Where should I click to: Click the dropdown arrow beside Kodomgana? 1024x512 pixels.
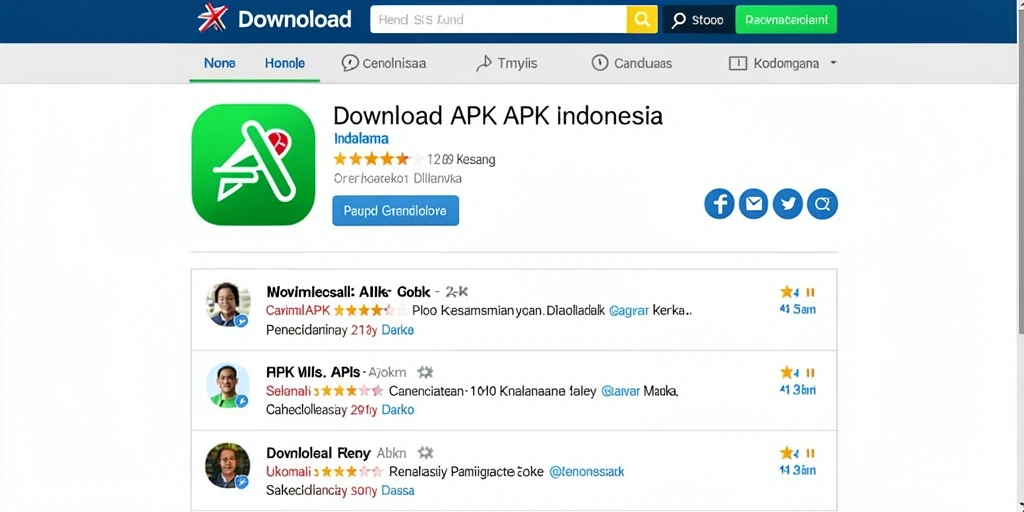pyautogui.click(x=833, y=63)
